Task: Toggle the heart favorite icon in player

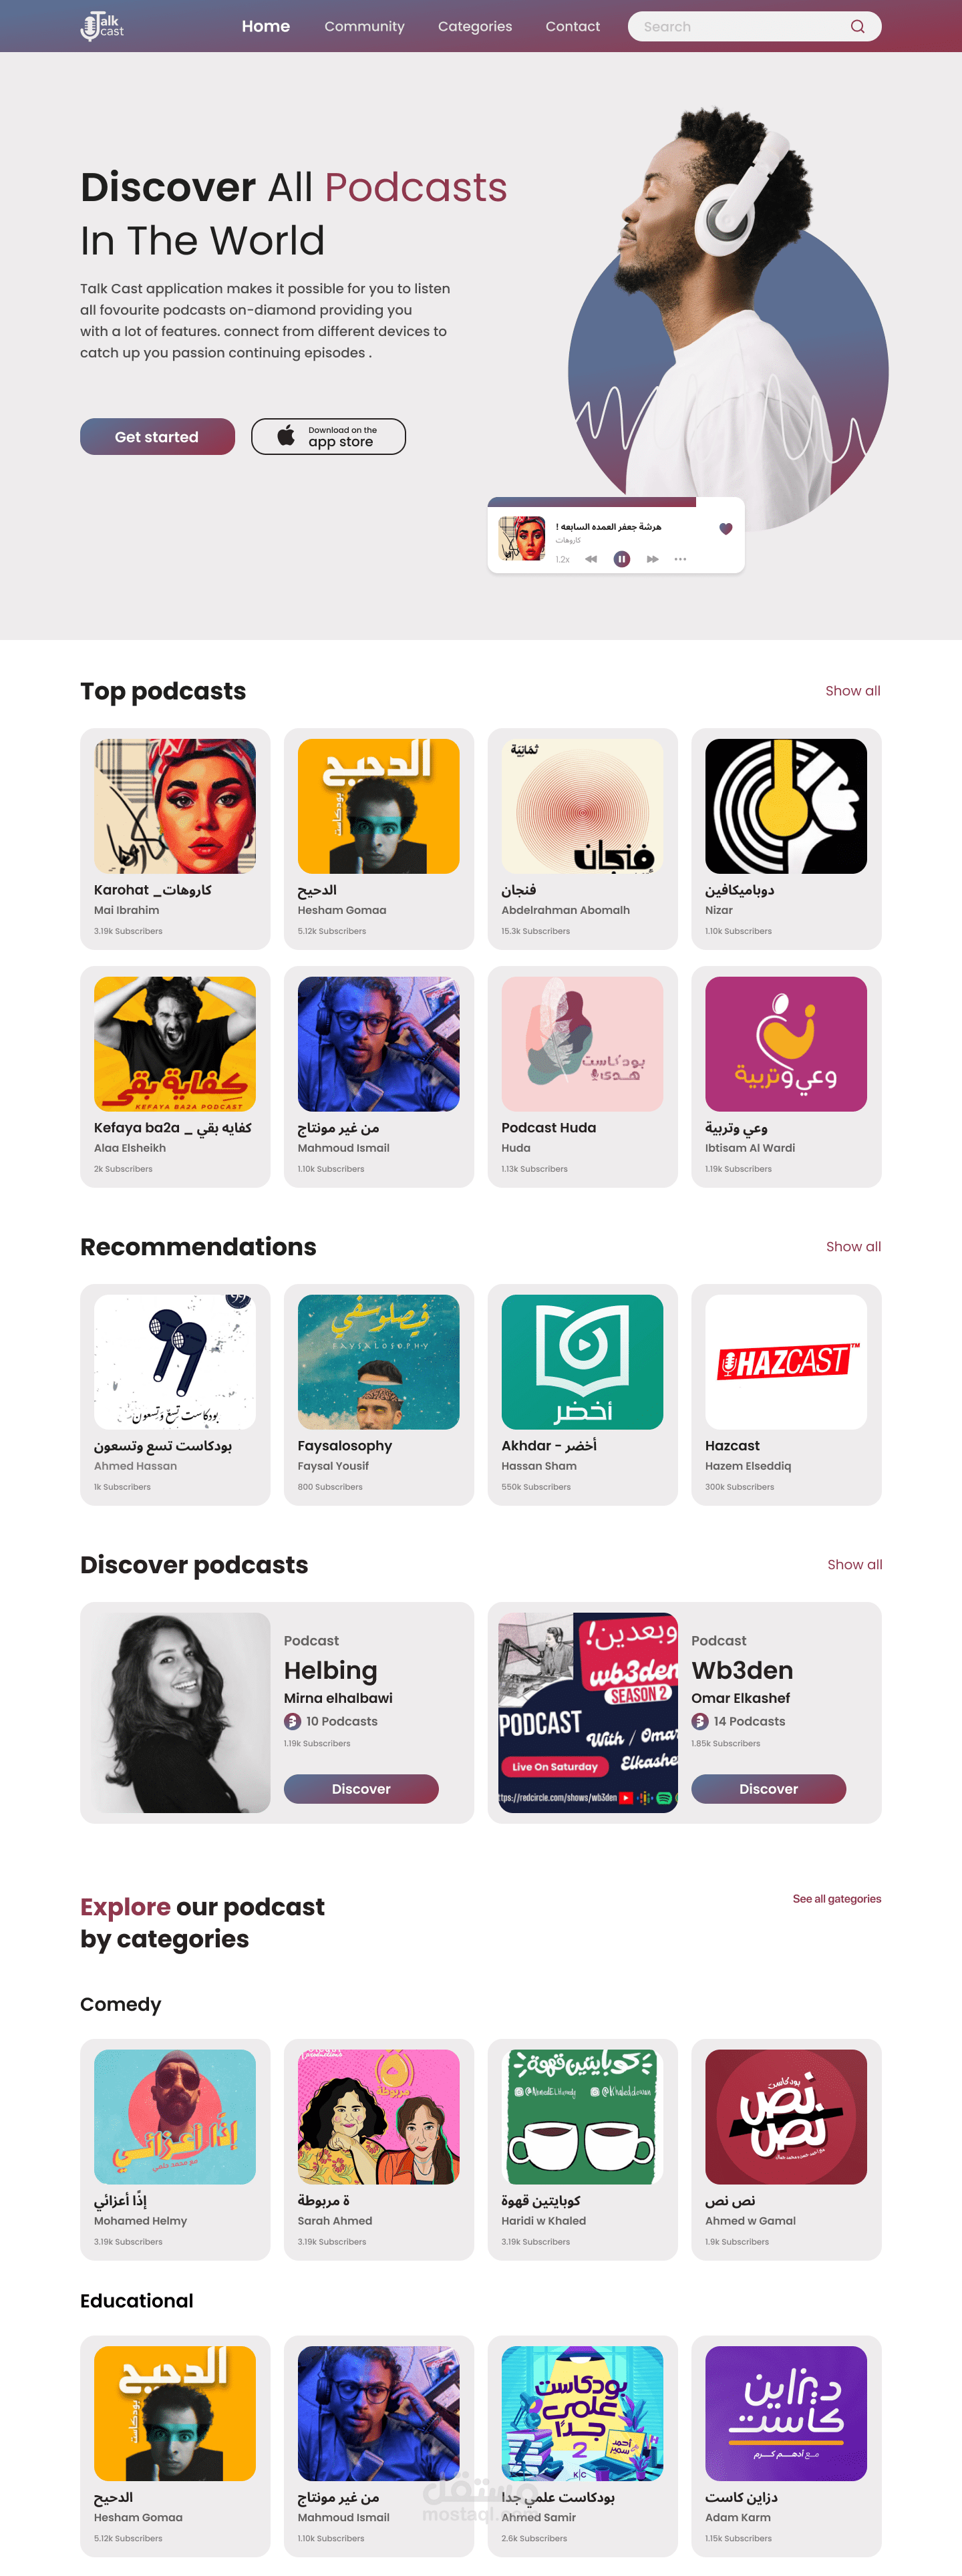Action: click(726, 529)
